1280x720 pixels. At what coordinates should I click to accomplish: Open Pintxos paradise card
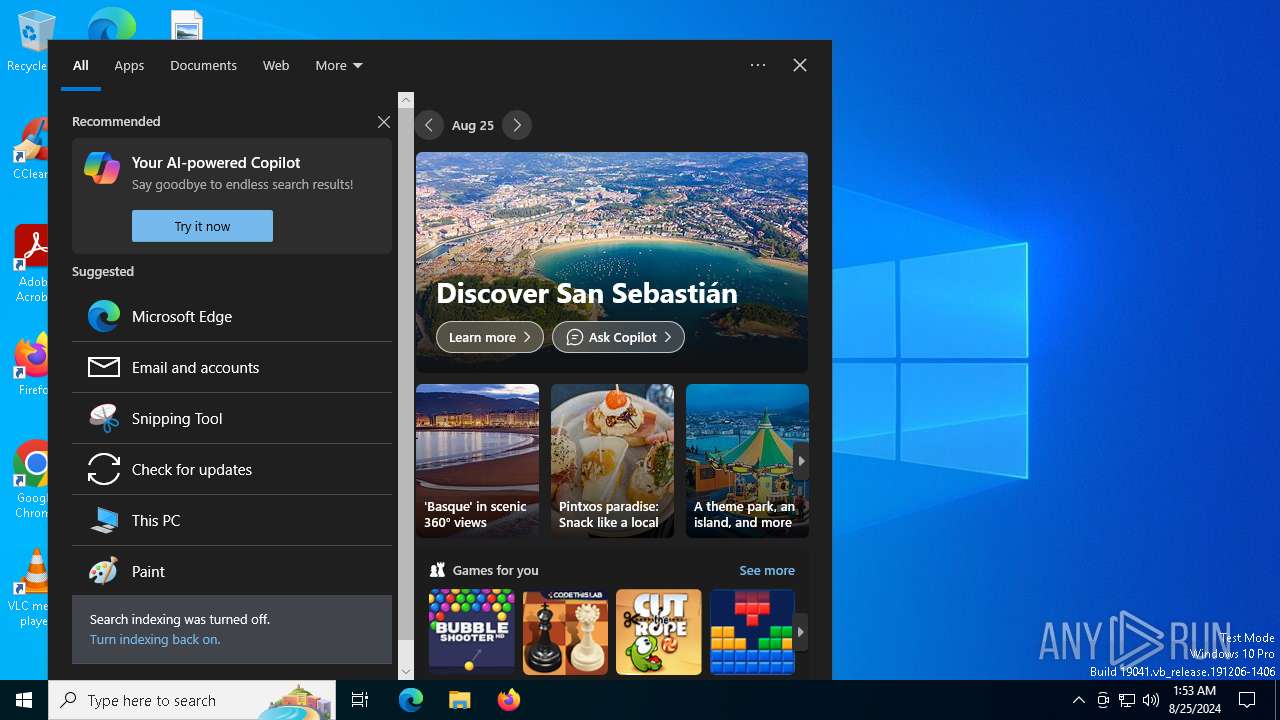pyautogui.click(x=612, y=461)
